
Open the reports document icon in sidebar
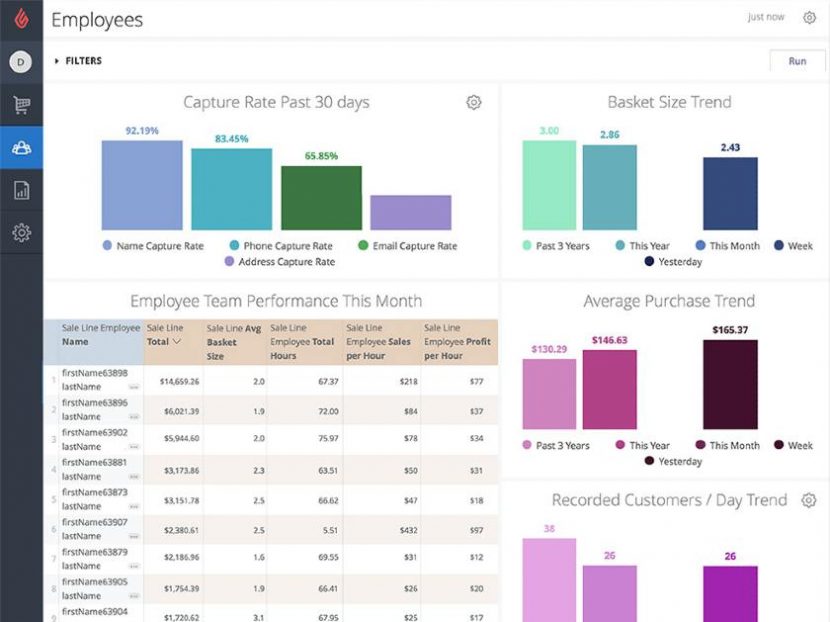tap(19, 190)
